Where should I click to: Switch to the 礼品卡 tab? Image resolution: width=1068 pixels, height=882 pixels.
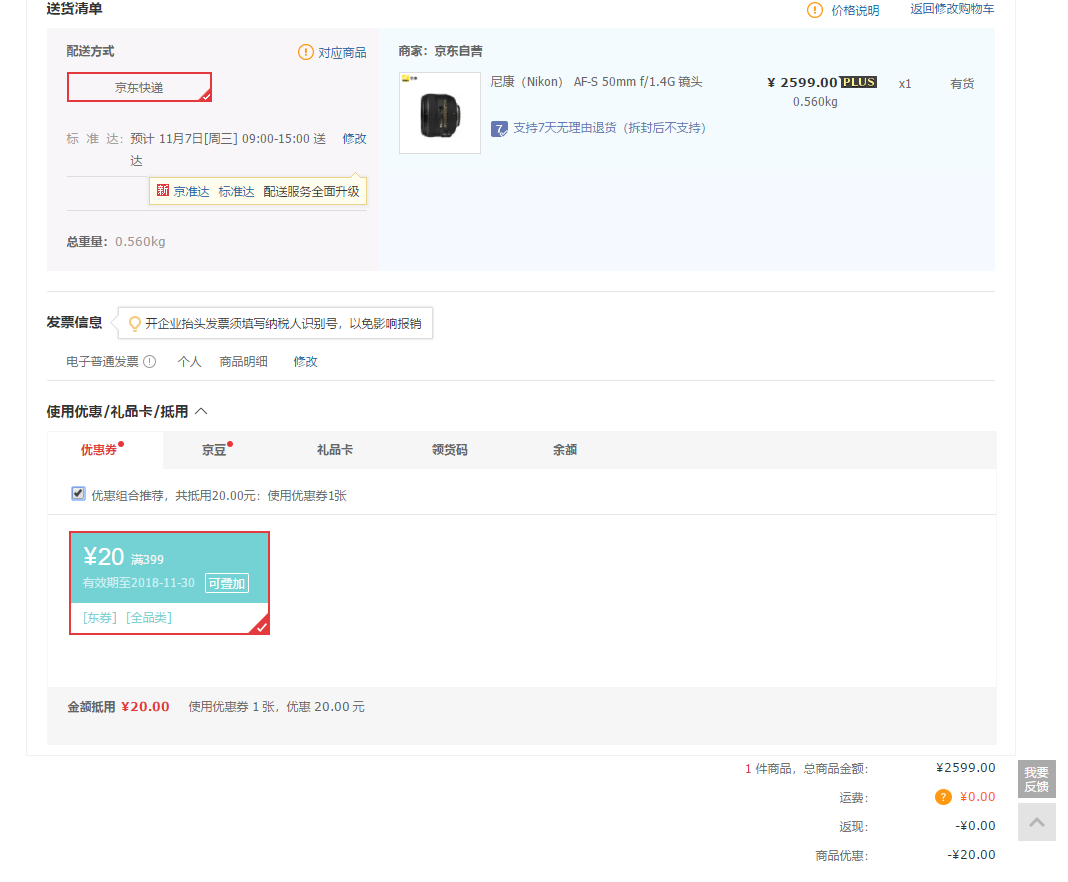pos(334,450)
